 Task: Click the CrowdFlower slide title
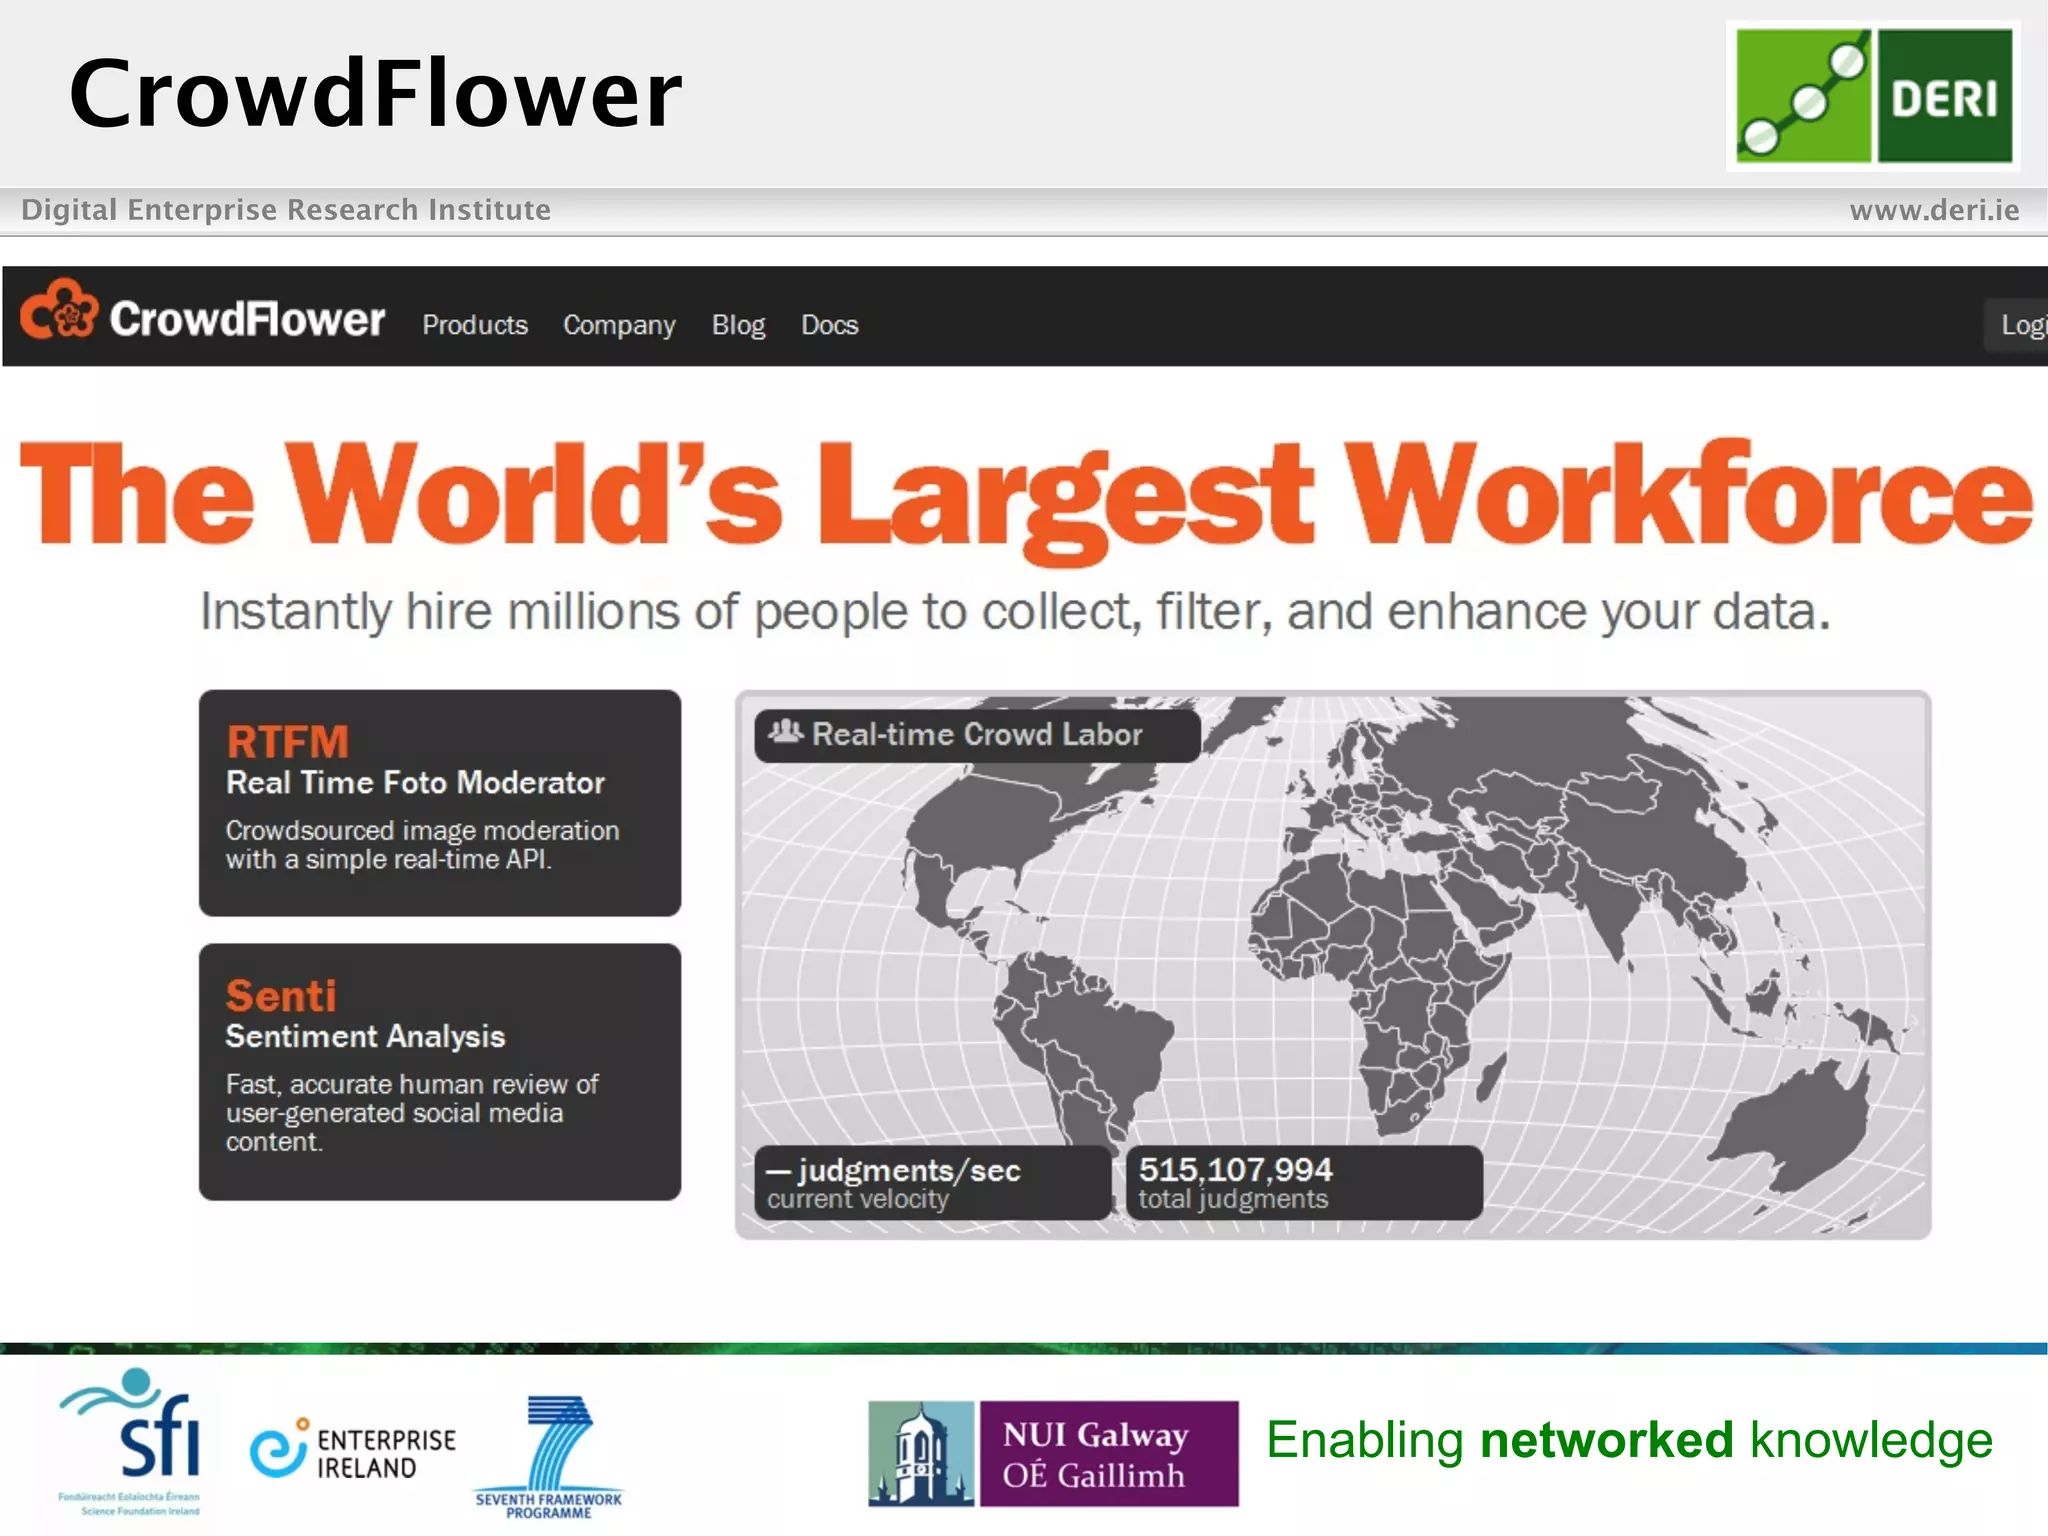click(x=375, y=92)
